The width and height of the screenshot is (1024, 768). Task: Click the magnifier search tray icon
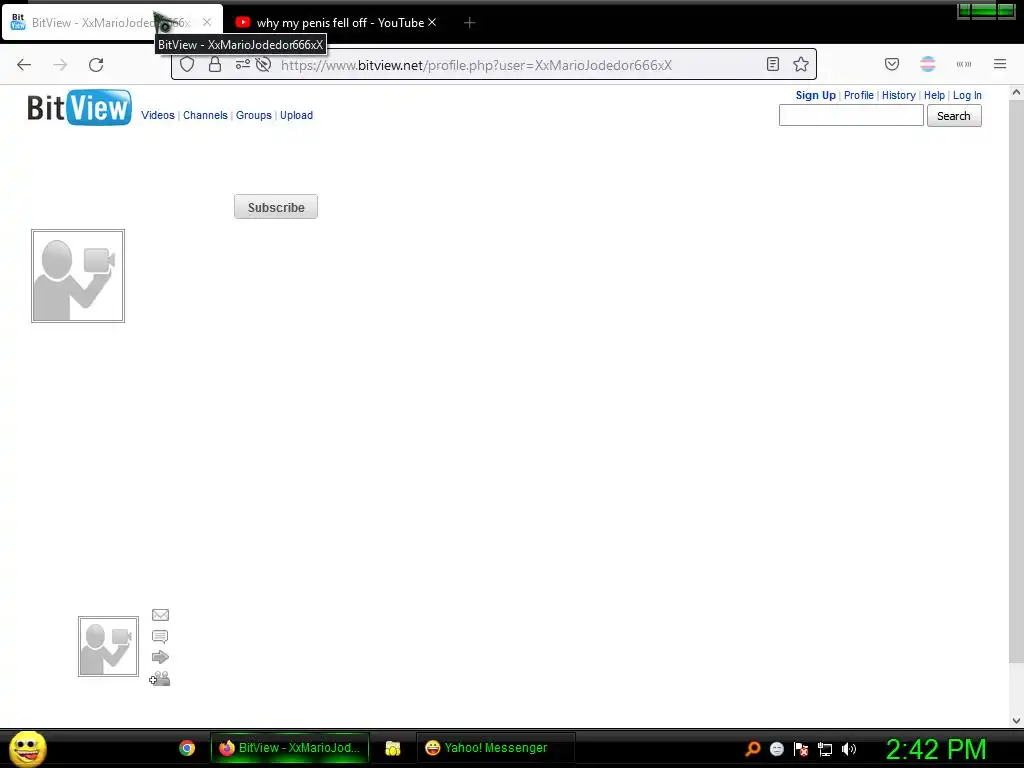coord(752,749)
